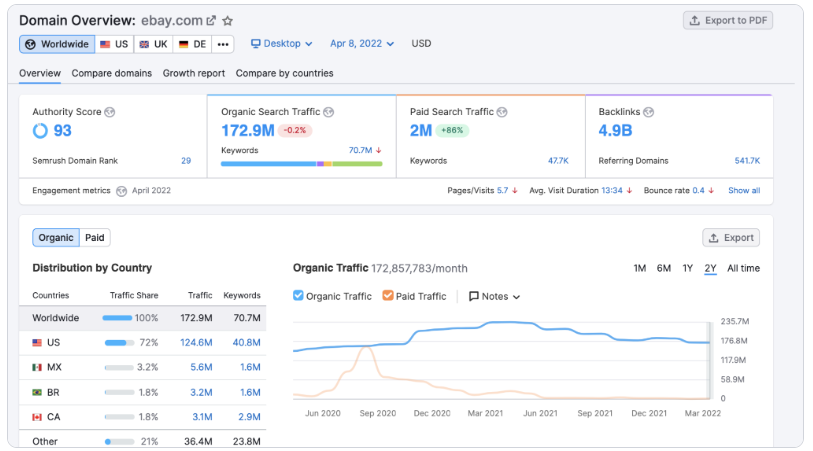
Task: Set chart range to 1Y
Action: [688, 269]
